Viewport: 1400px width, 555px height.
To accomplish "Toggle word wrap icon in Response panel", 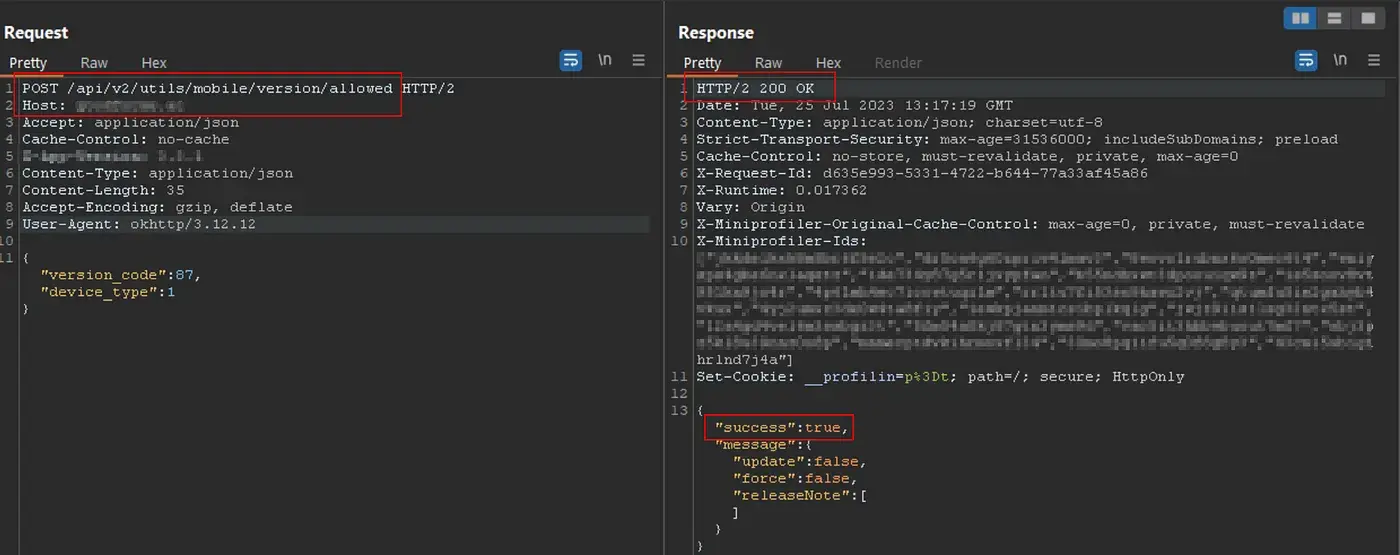I will click(x=1306, y=61).
